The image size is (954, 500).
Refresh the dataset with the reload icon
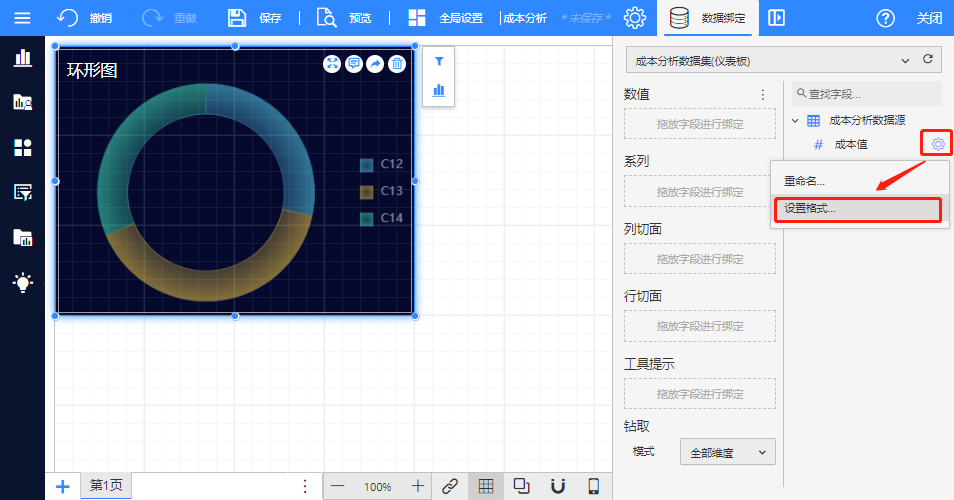click(x=928, y=60)
